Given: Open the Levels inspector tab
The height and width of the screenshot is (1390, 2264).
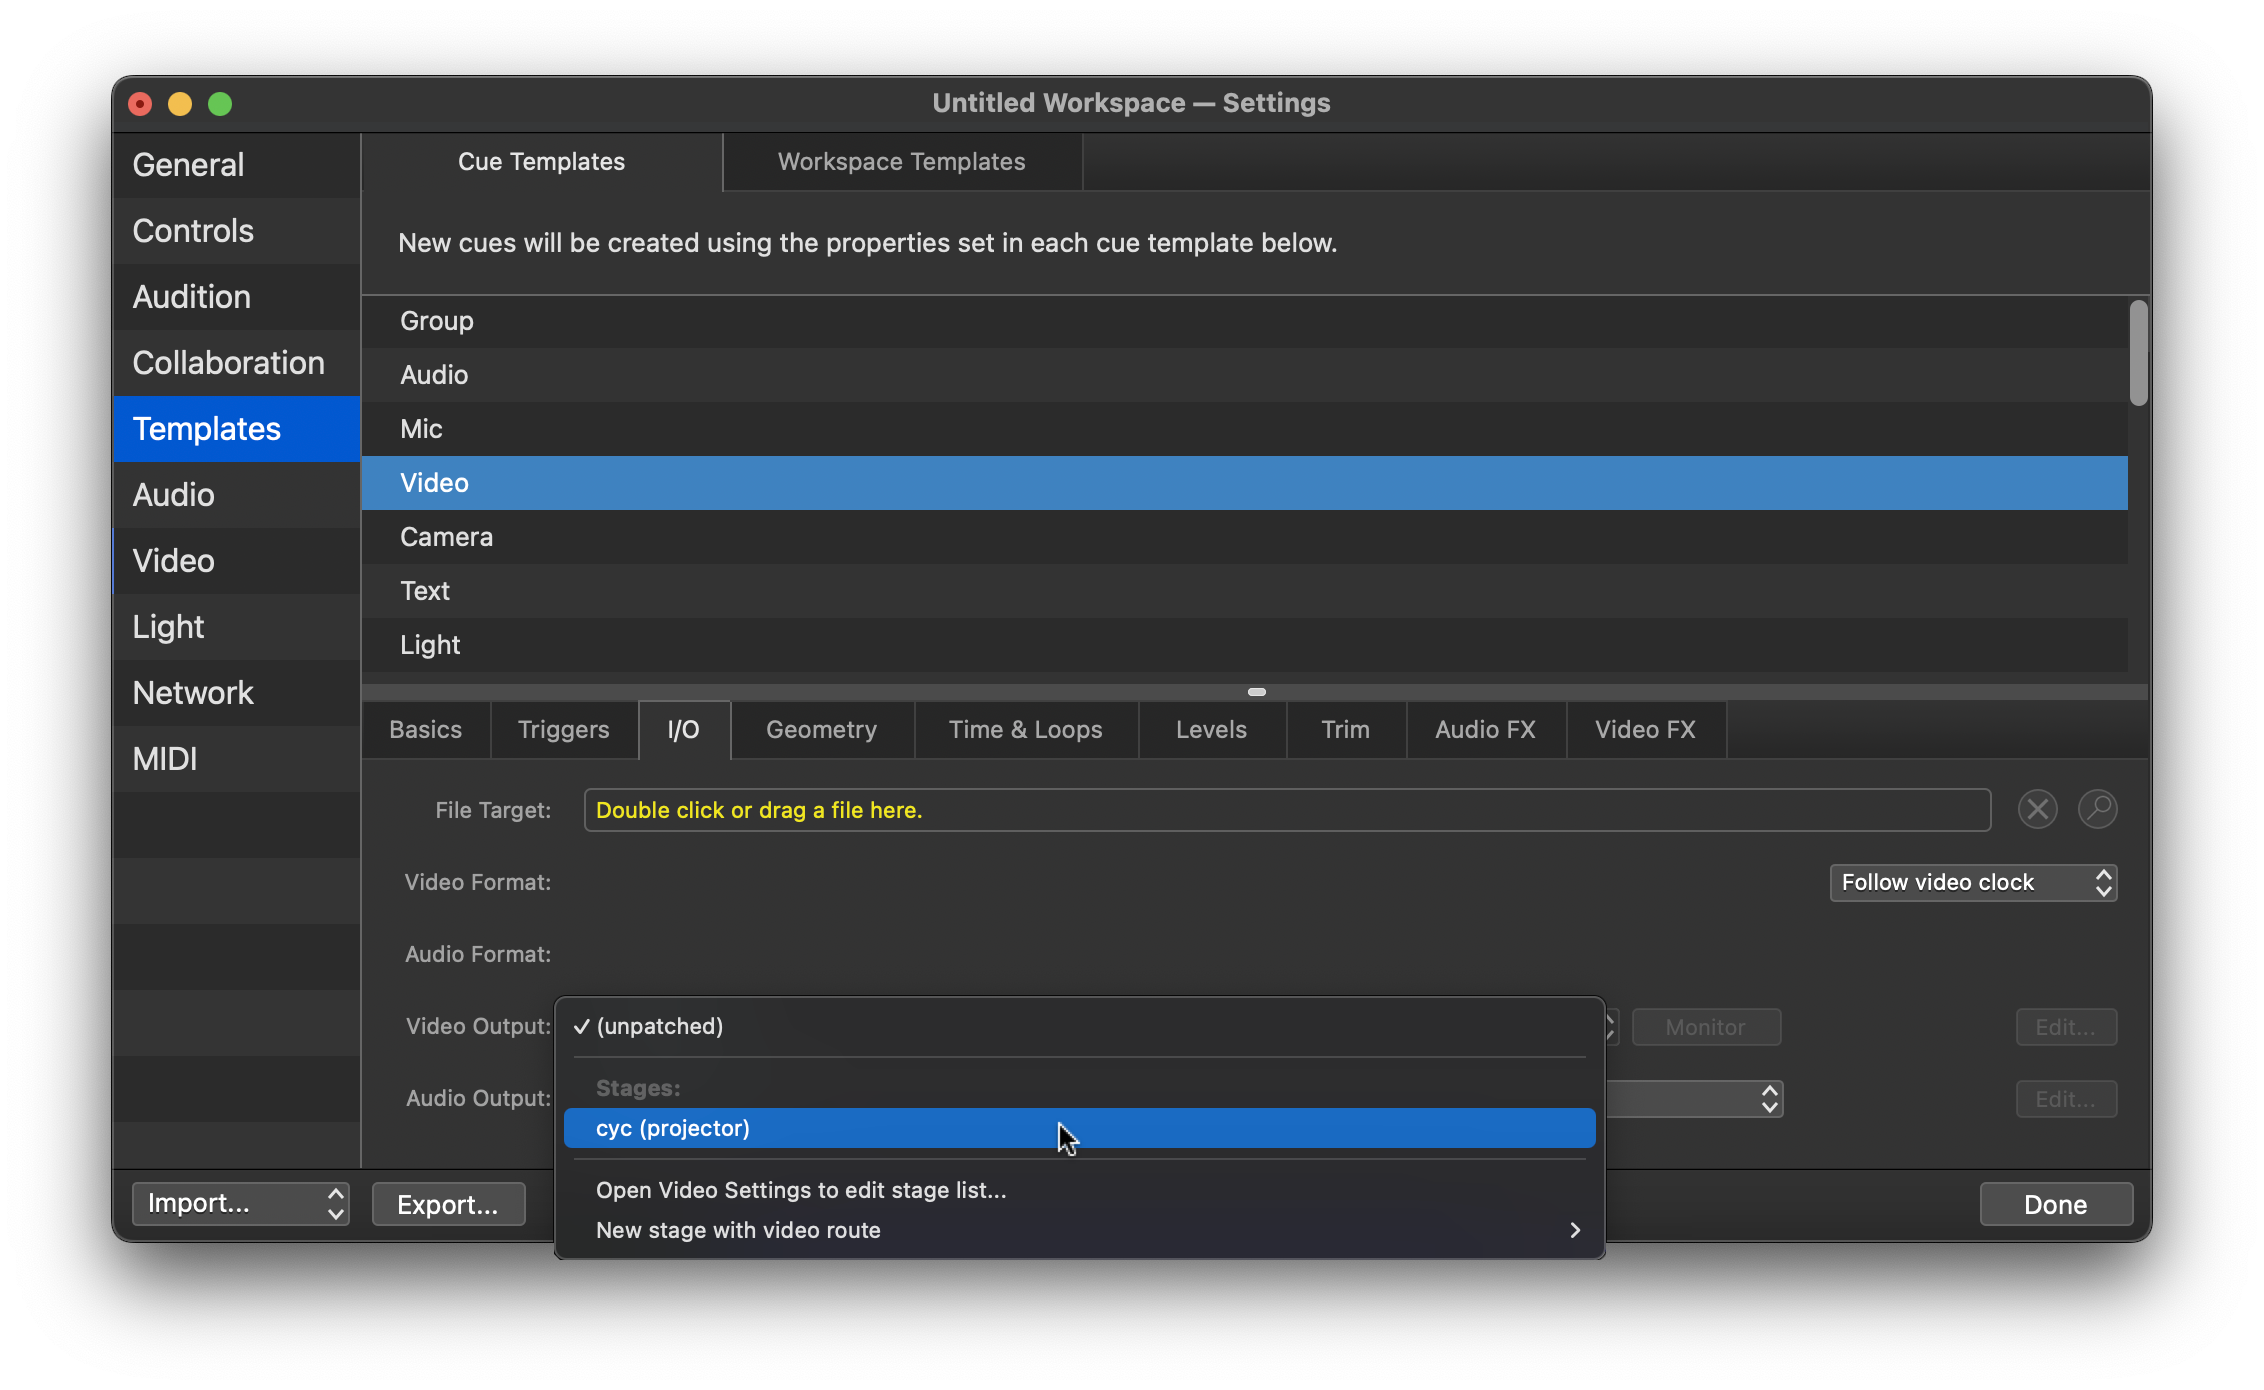Looking at the screenshot, I should click(x=1212, y=730).
